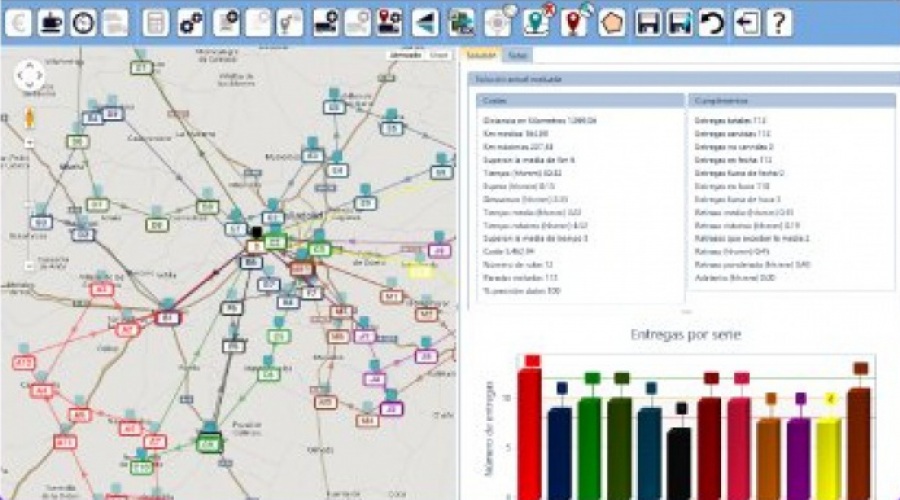Viewport: 900px width, 500px height.
Task: Click the yellow stop marker on map's east side
Action: [421, 271]
